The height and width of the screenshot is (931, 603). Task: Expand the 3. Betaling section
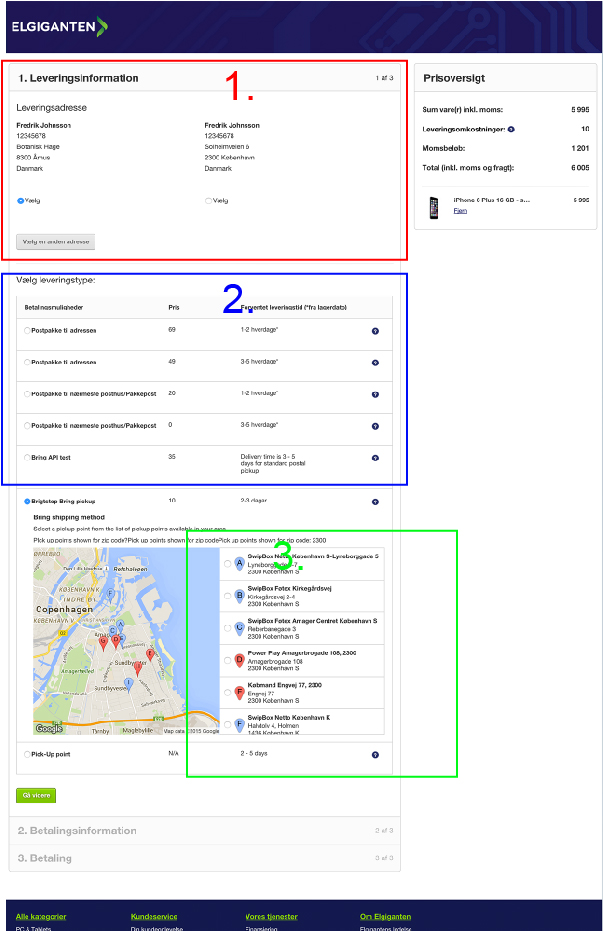coord(205,859)
